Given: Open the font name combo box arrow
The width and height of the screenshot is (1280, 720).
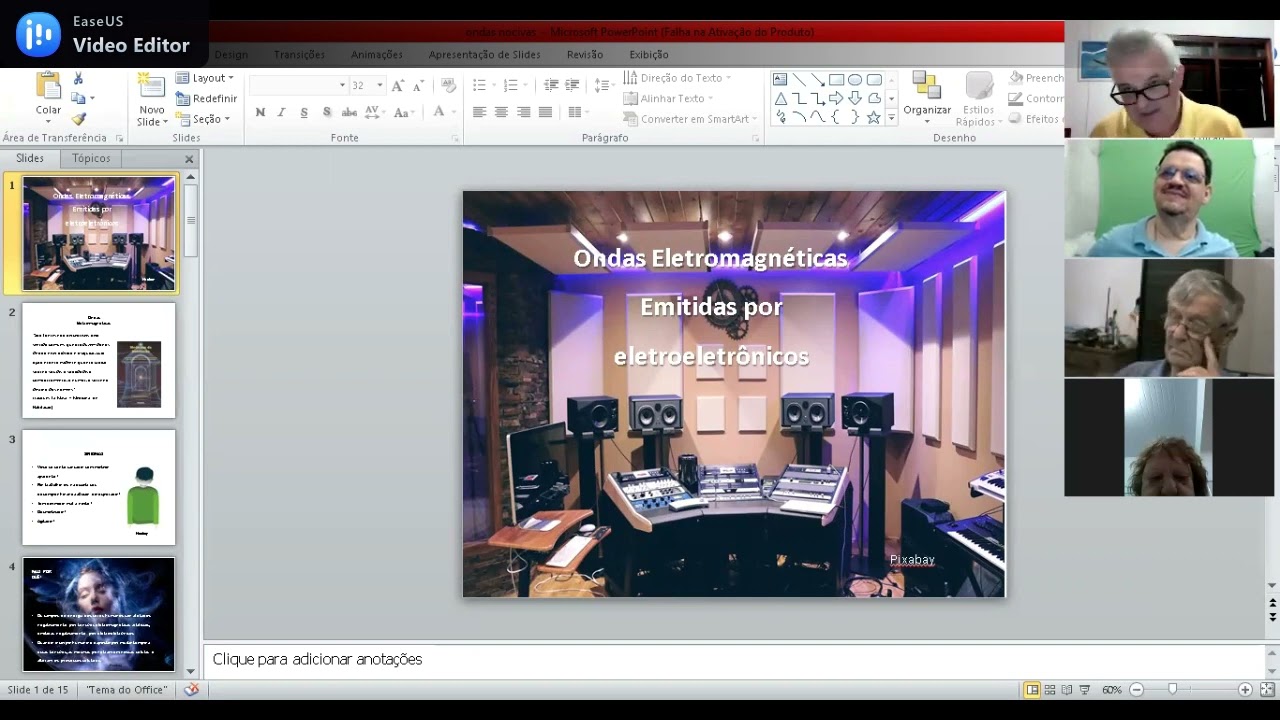Looking at the screenshot, I should pos(342,85).
